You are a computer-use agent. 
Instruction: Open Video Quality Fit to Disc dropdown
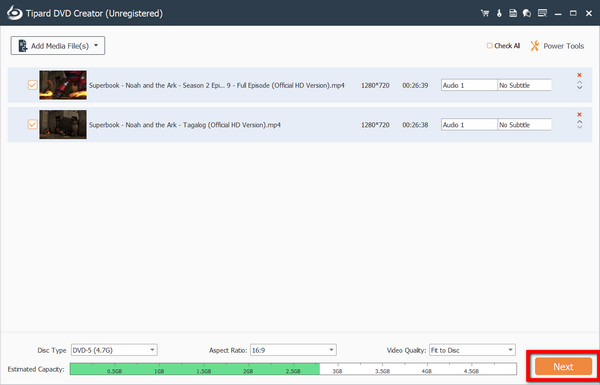click(x=472, y=350)
